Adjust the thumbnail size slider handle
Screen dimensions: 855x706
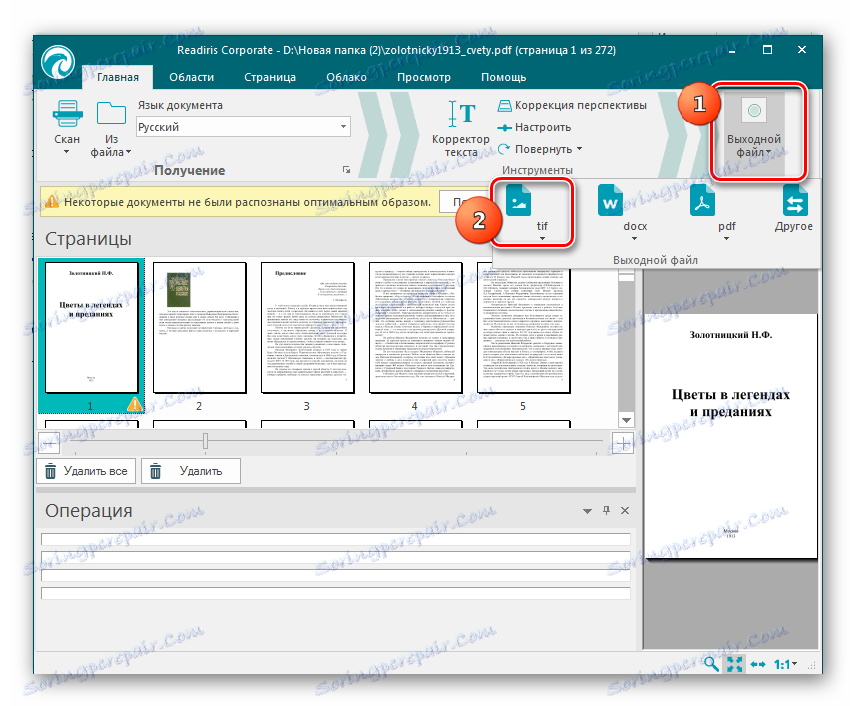[205, 441]
